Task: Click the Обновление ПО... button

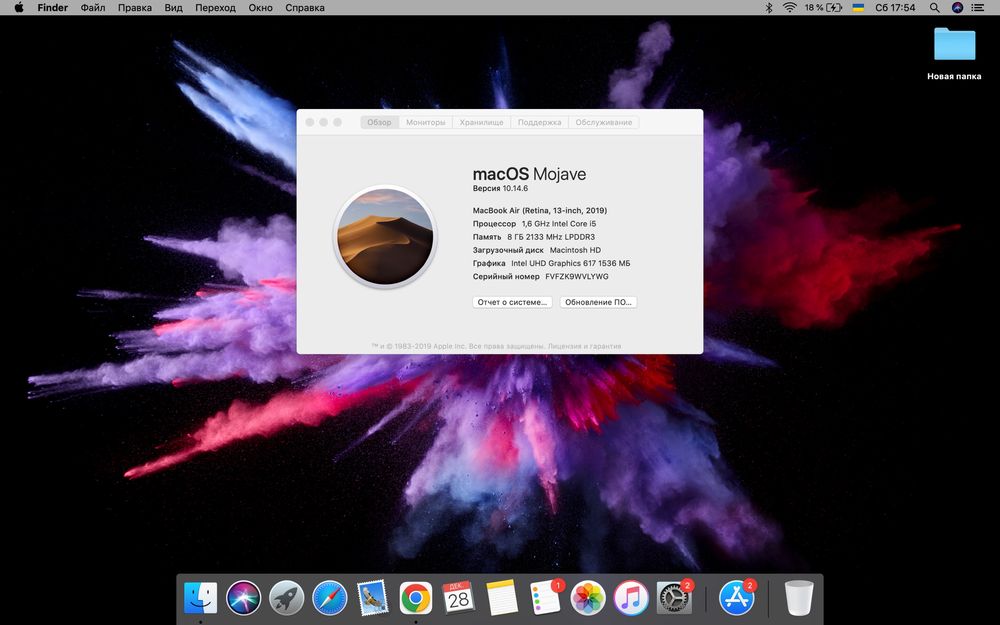Action: pyautogui.click(x=598, y=302)
